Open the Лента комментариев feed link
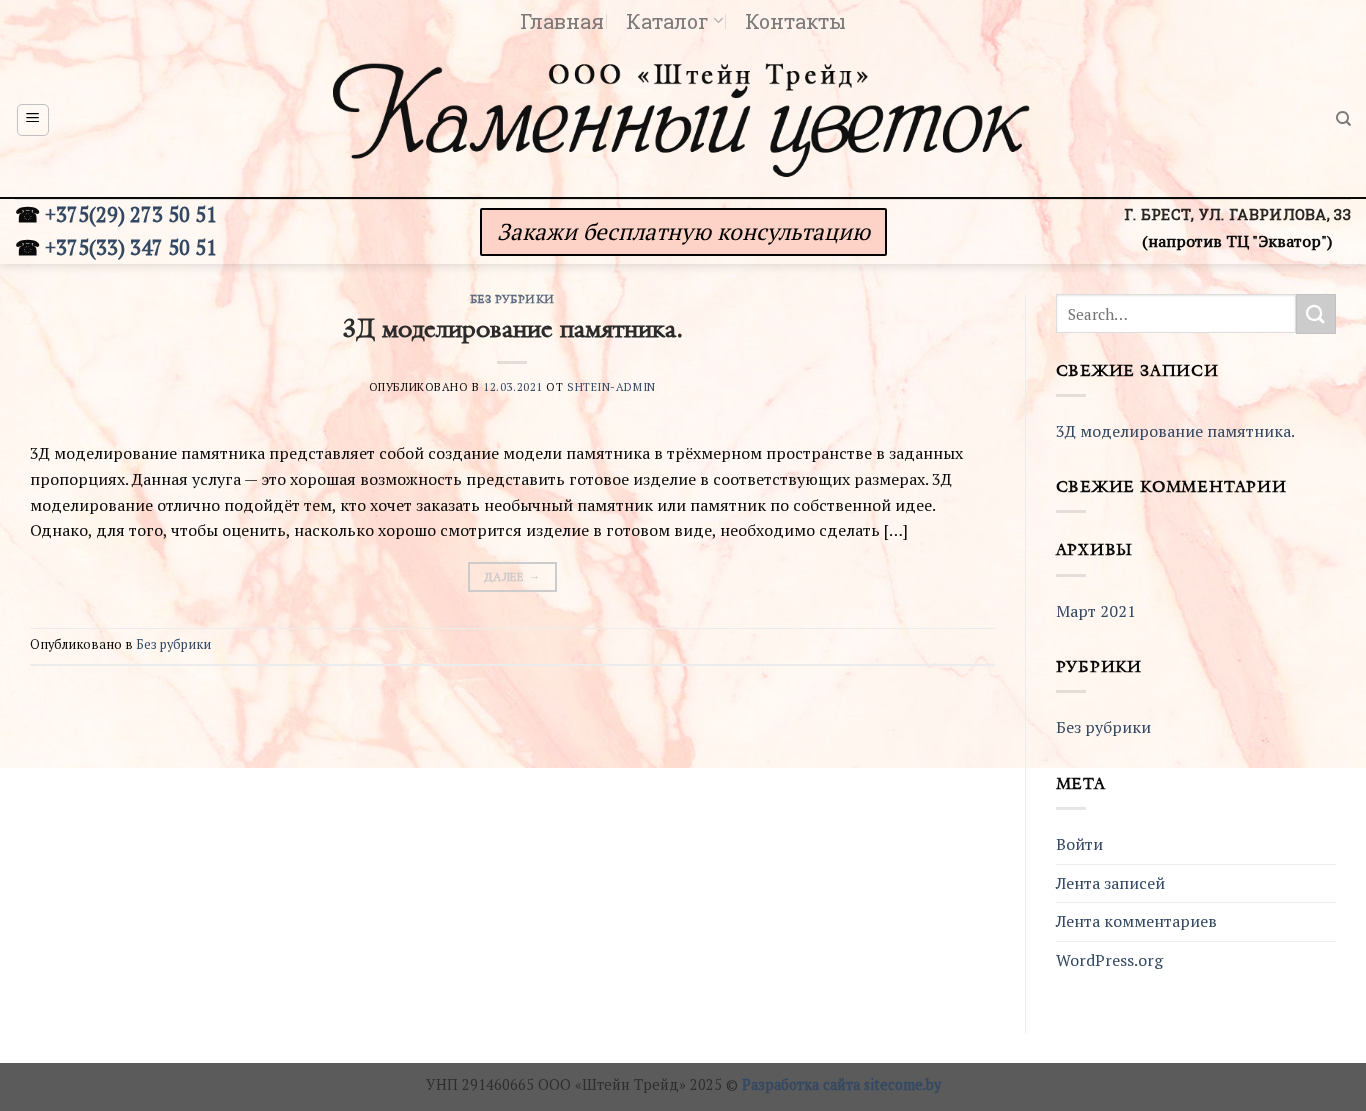The height and width of the screenshot is (1111, 1366). click(x=1136, y=921)
